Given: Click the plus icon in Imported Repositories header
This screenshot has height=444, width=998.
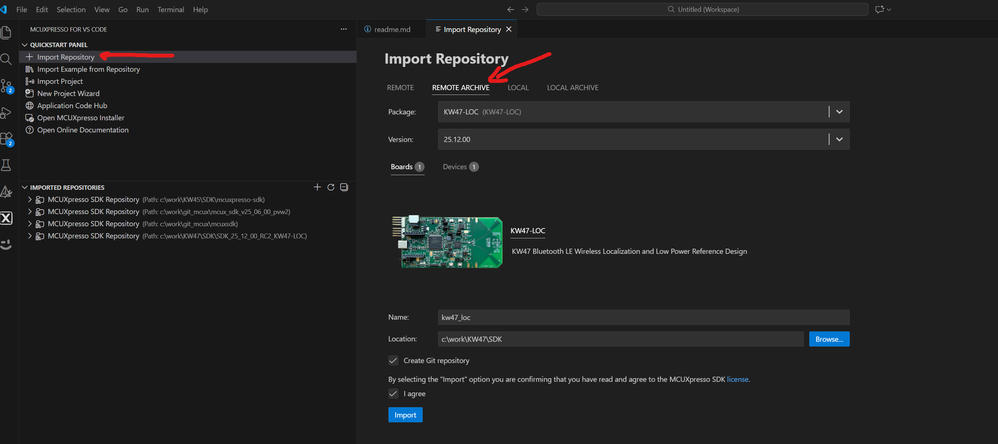Looking at the screenshot, I should pyautogui.click(x=318, y=187).
